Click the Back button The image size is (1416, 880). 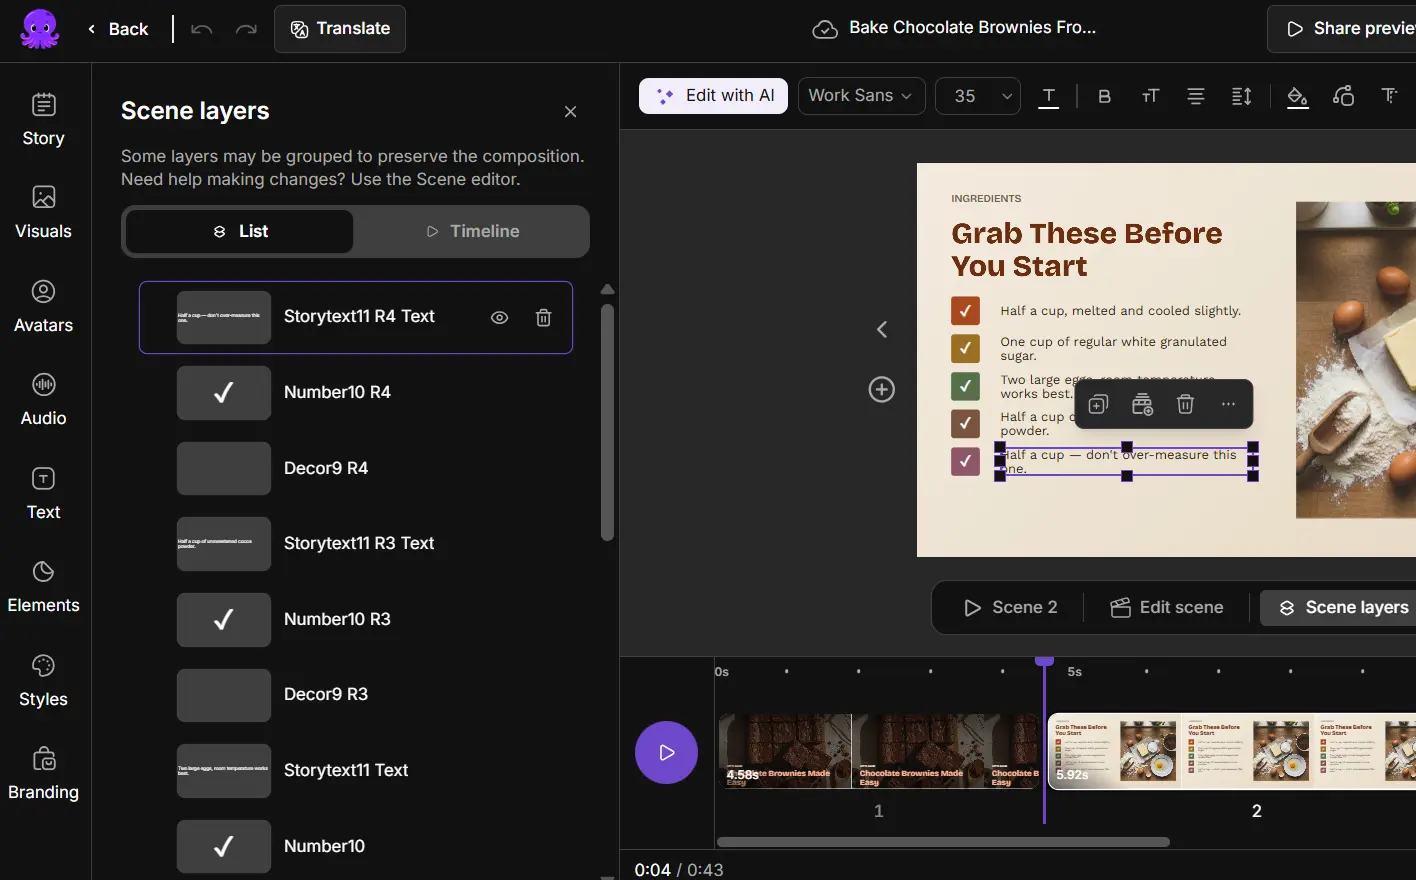pos(118,29)
